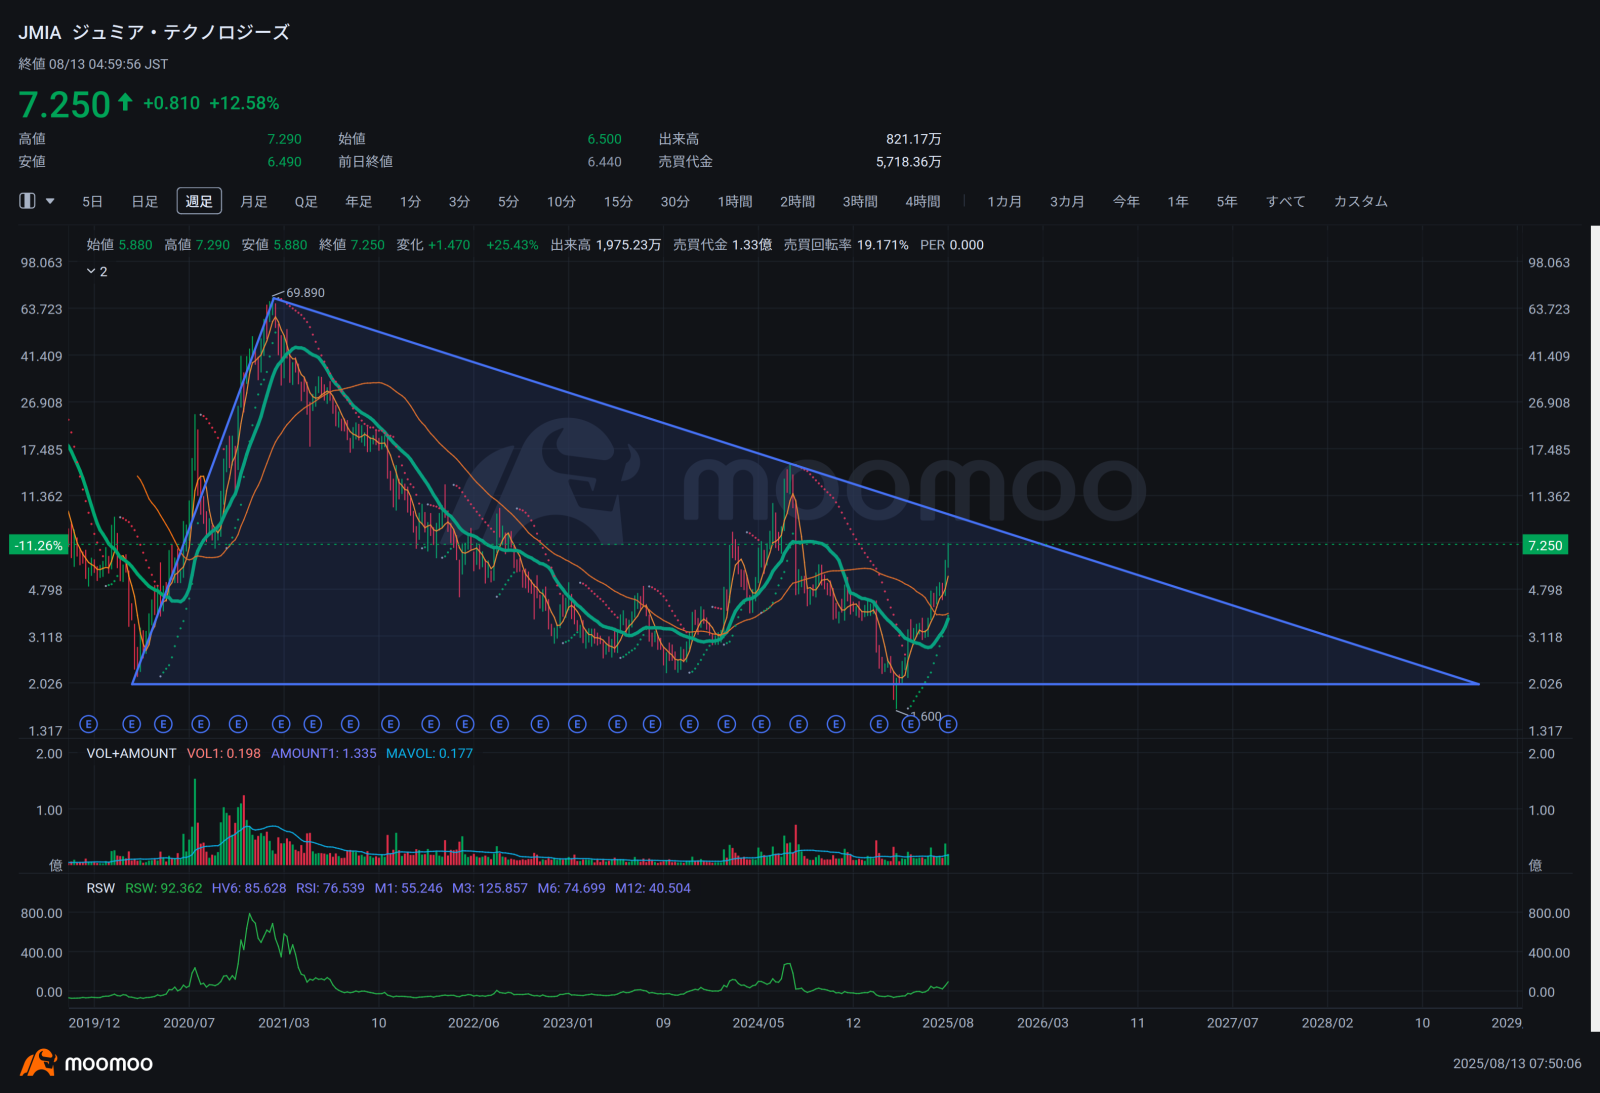This screenshot has width=1600, height=1093.
Task: Click the first earnings E marker
Action: [x=88, y=724]
